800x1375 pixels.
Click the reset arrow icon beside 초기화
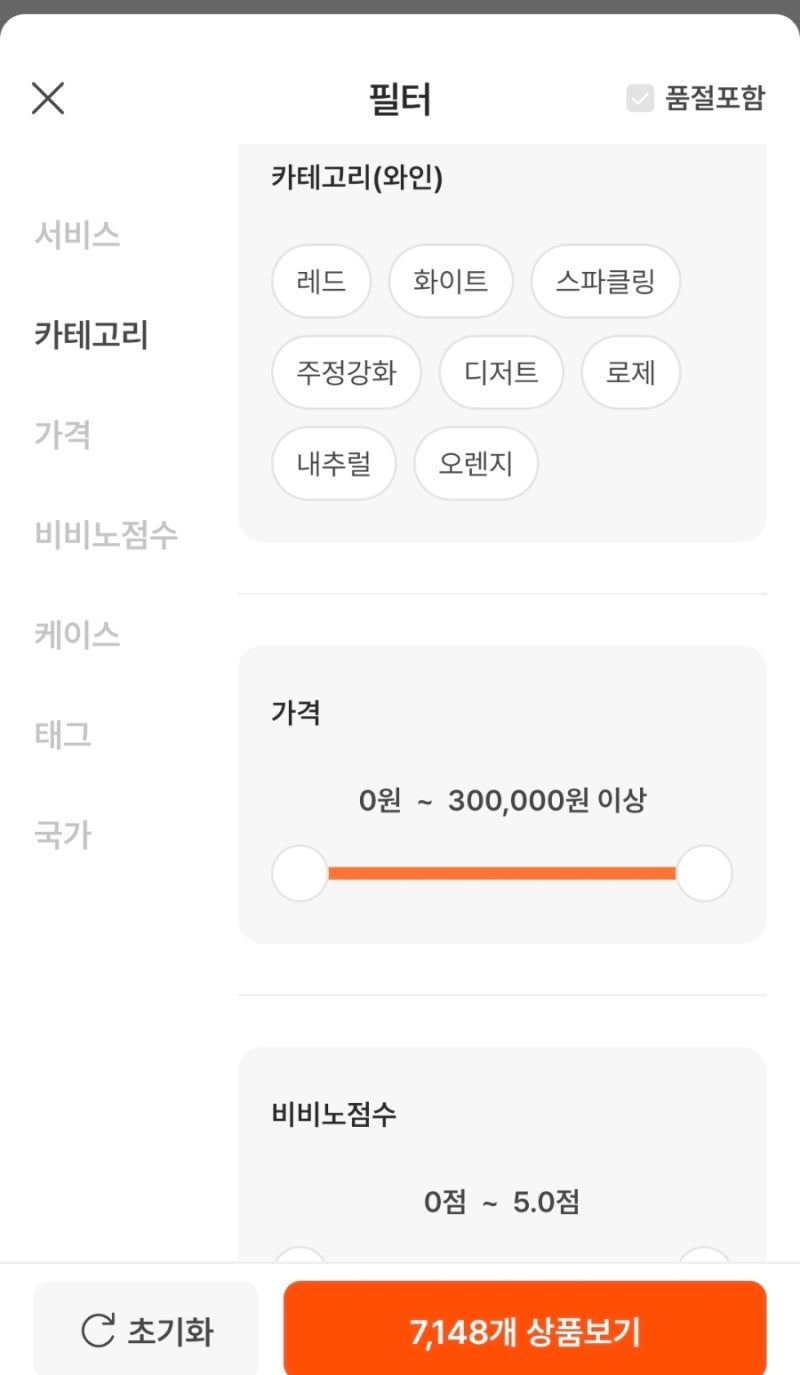(98, 1331)
